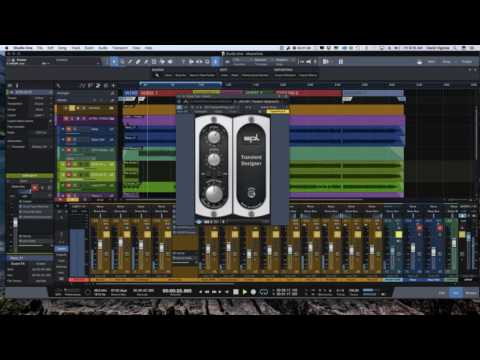Go to the Start page button
Screen dimensions: 480x360
(x=431, y=62)
